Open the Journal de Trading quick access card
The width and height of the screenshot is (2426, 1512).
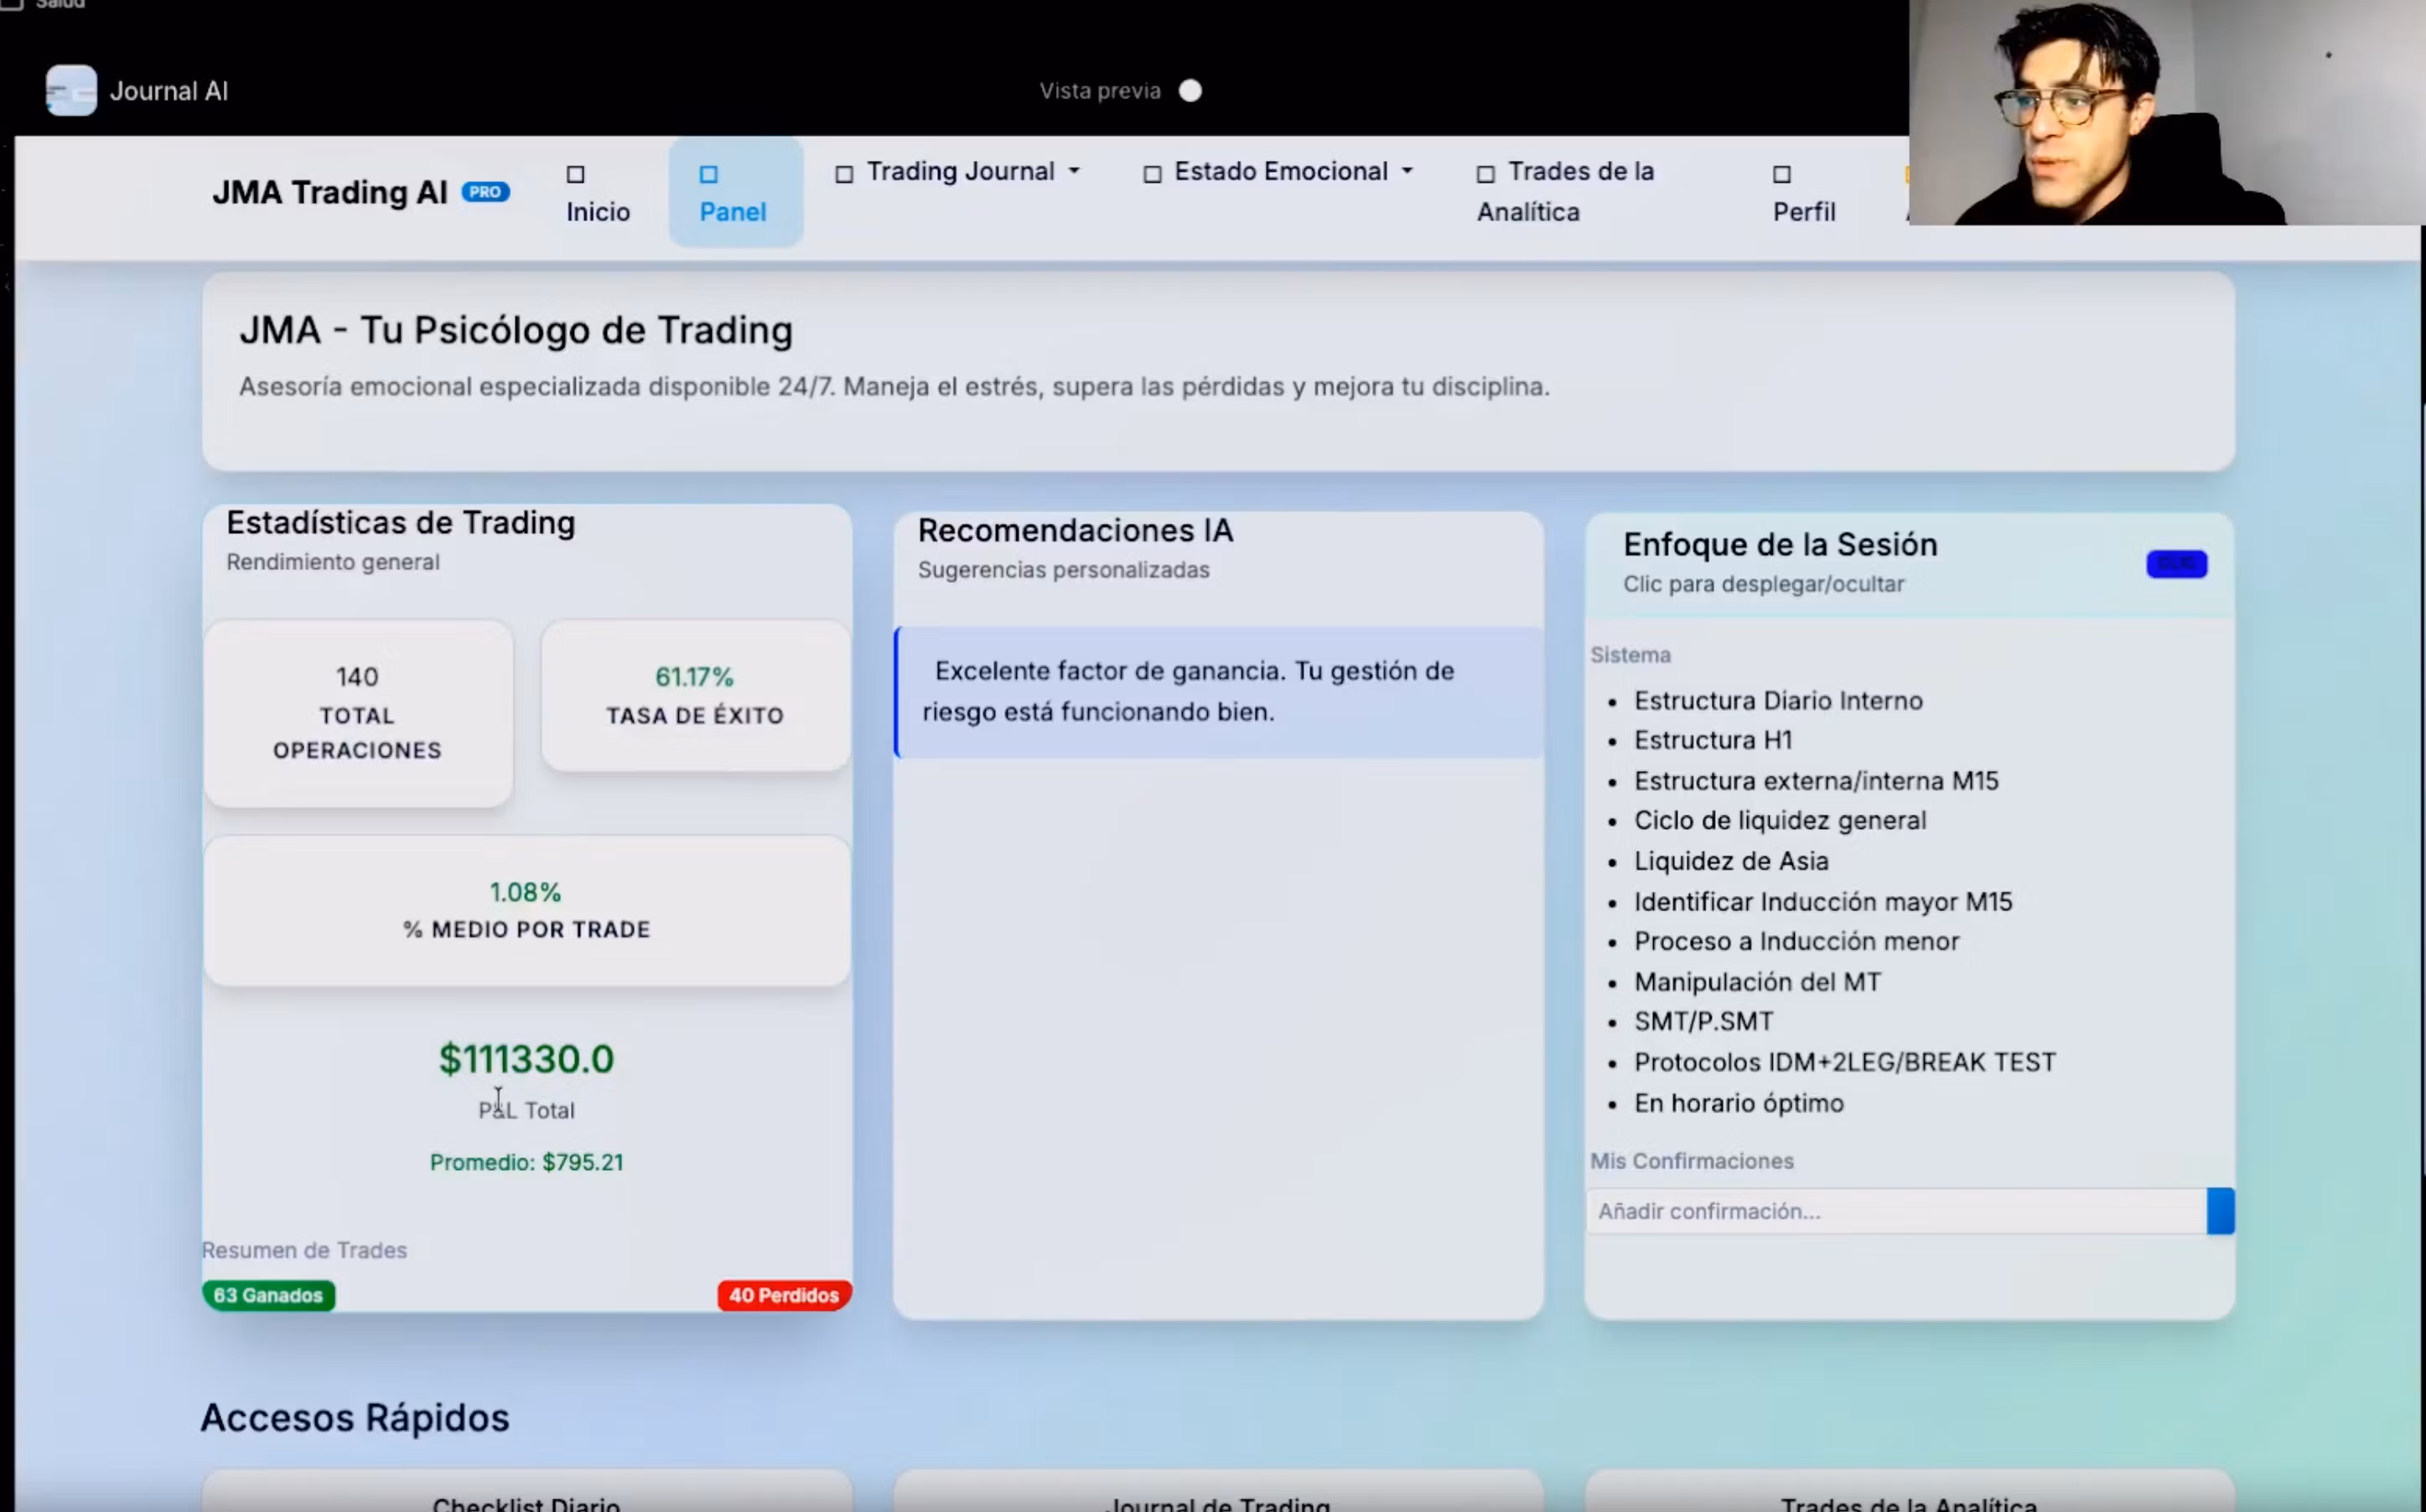[x=1218, y=1496]
